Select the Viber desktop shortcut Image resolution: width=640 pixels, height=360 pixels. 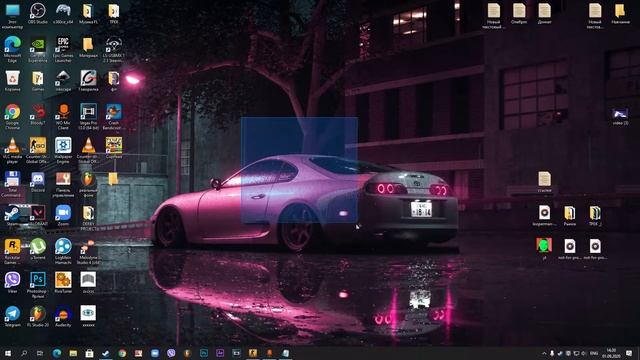(12, 280)
